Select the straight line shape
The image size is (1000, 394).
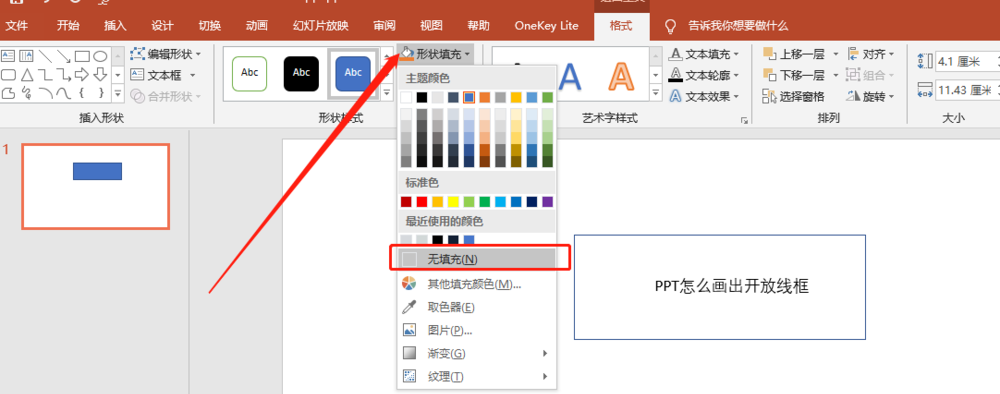pos(45,56)
